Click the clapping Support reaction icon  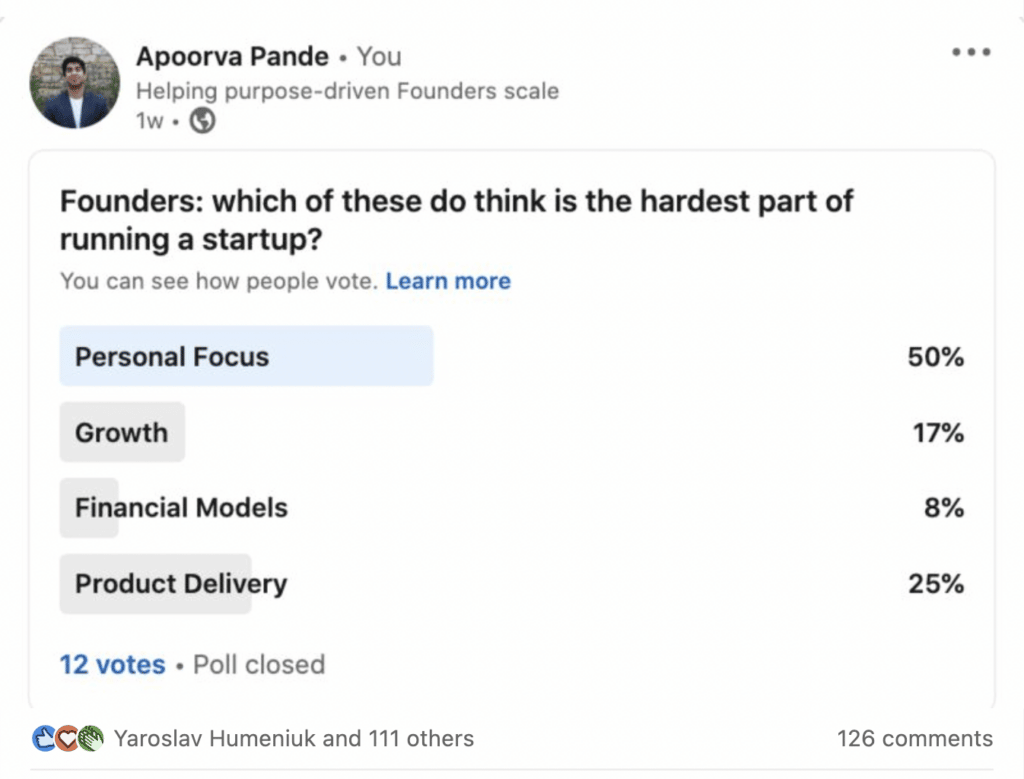click(90, 738)
